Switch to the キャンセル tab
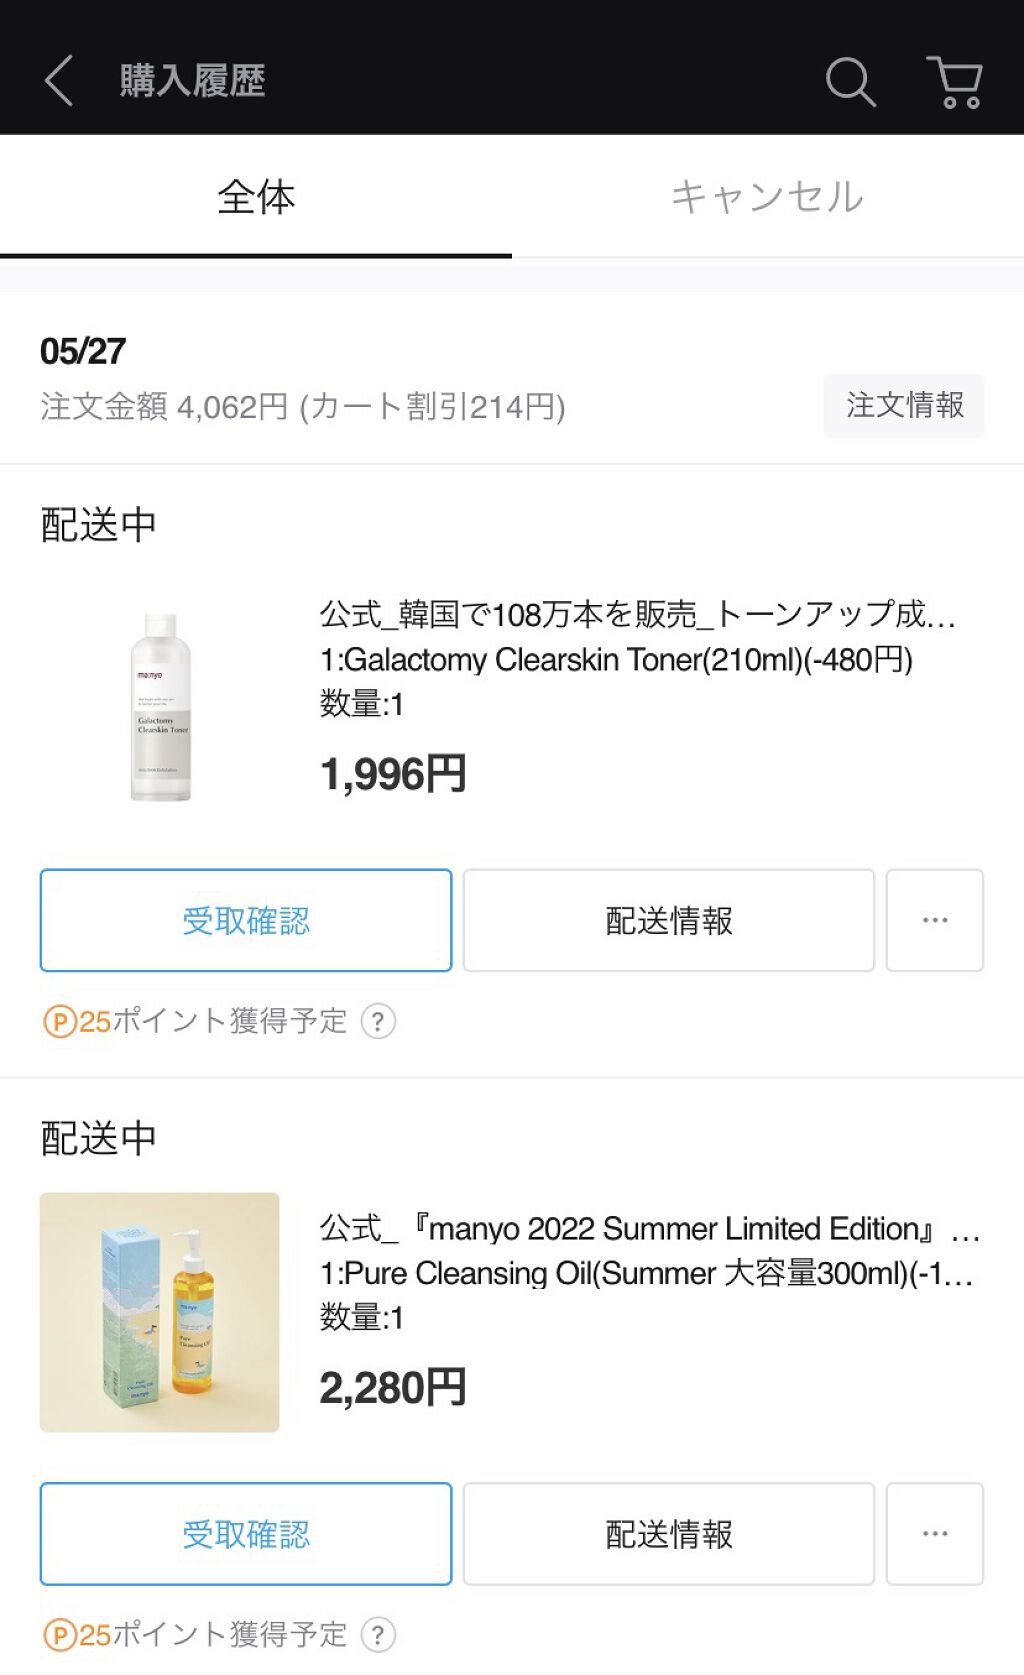The width and height of the screenshot is (1024, 1675). pyautogui.click(x=768, y=197)
